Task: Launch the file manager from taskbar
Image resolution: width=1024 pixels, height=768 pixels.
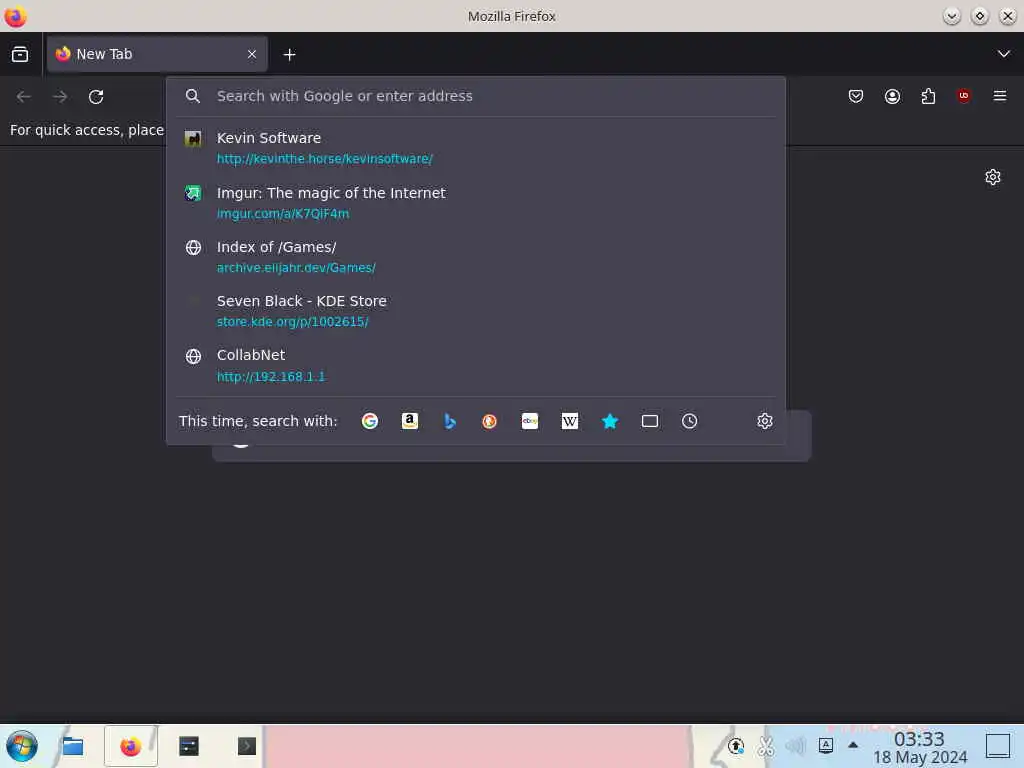Action: (x=72, y=746)
